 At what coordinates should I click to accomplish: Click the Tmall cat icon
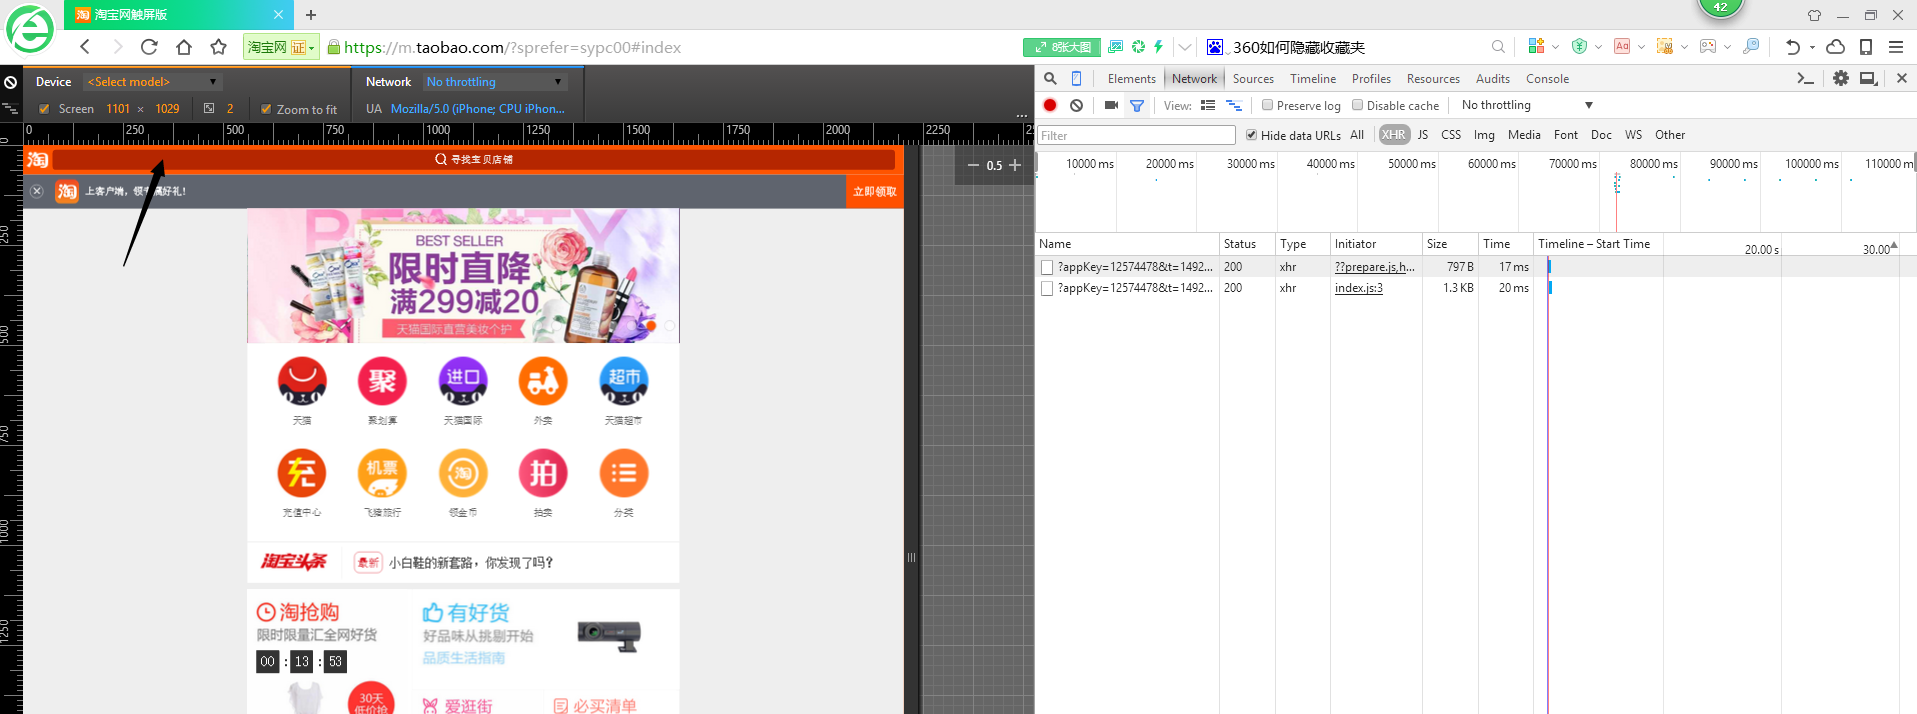(x=302, y=381)
